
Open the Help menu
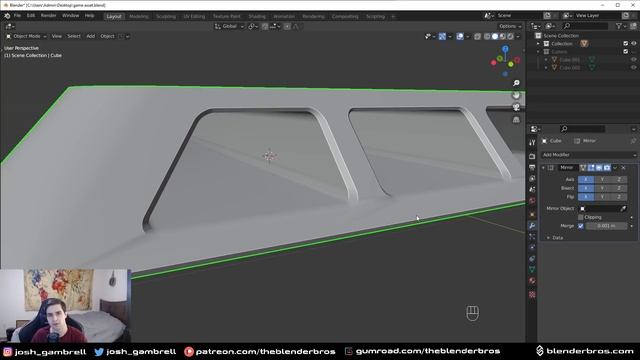coord(89,16)
